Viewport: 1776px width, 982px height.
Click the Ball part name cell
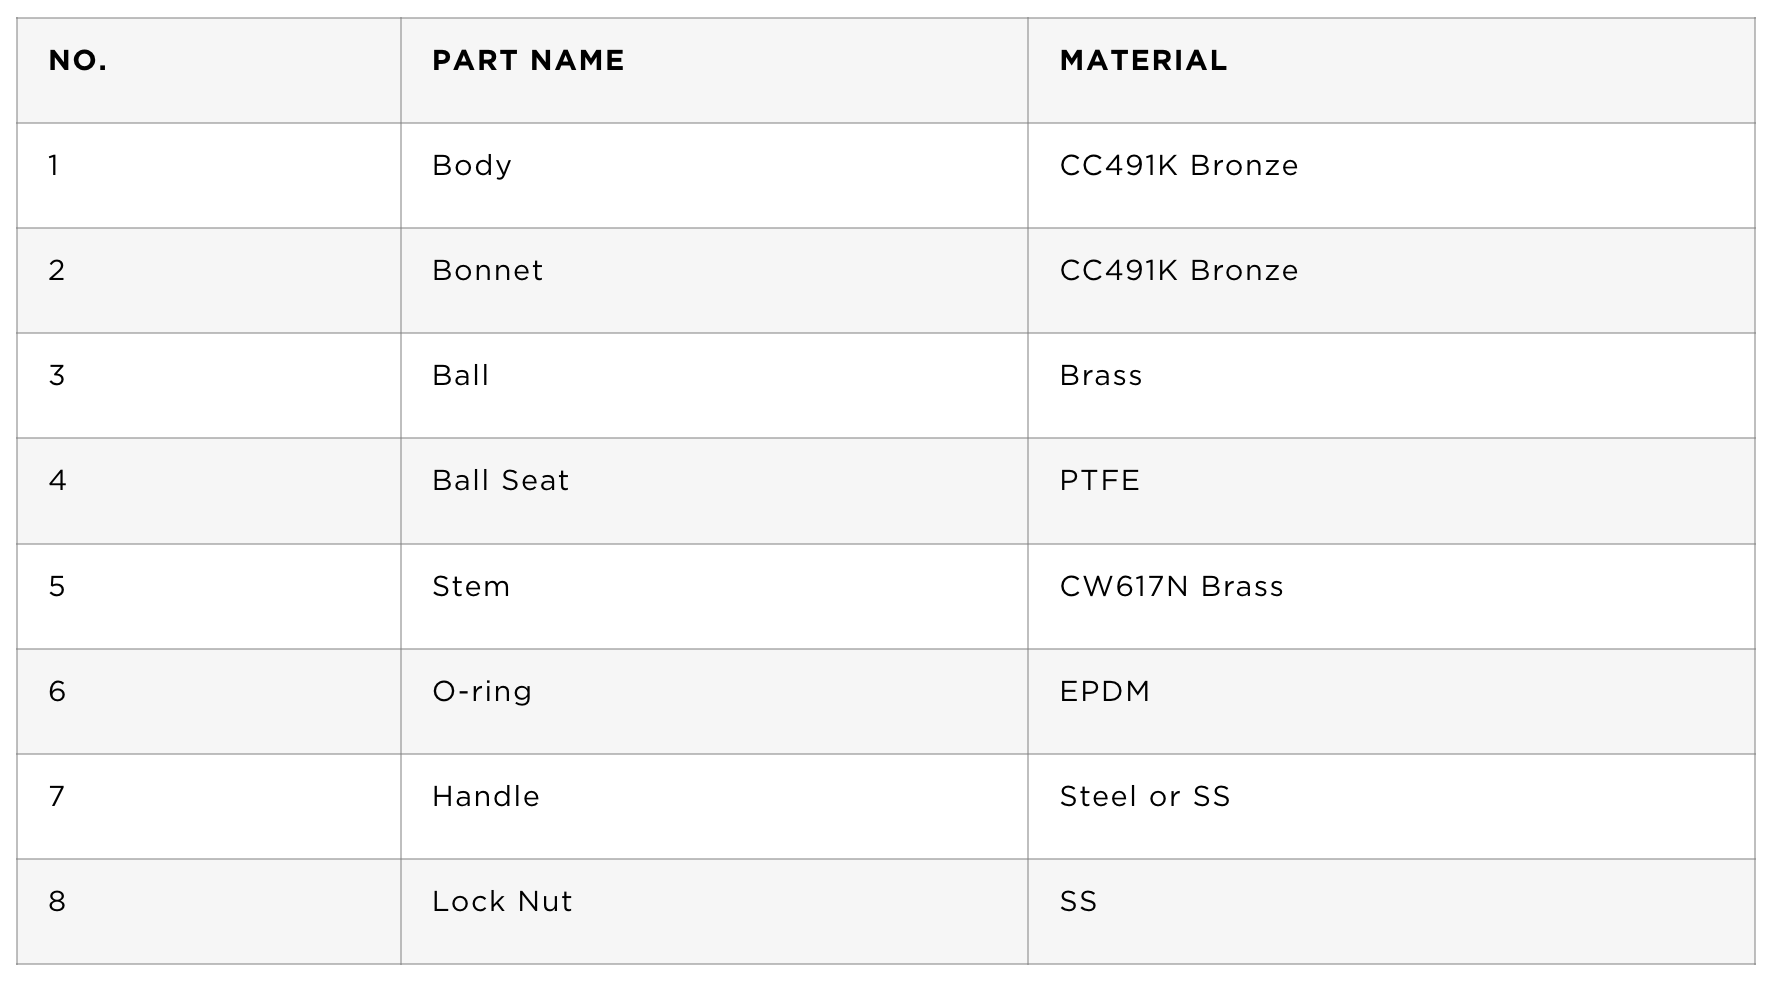click(714, 386)
